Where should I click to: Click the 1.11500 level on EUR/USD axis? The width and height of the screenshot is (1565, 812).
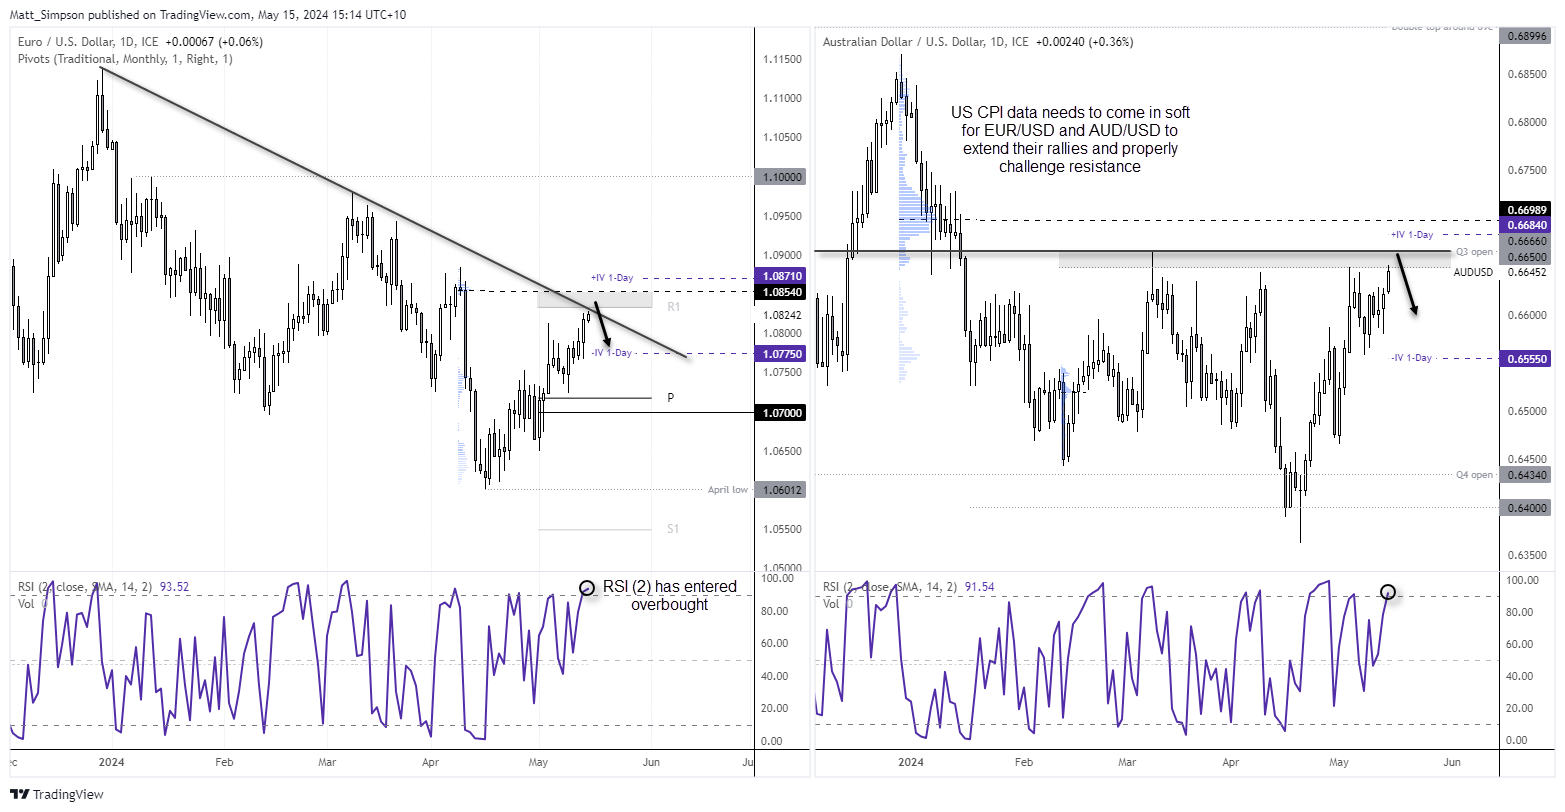[x=783, y=60]
